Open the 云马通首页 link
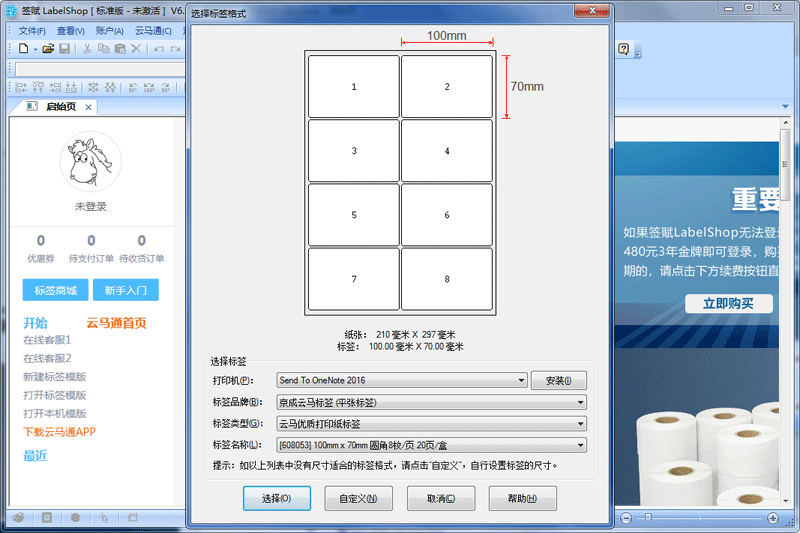 (116, 323)
